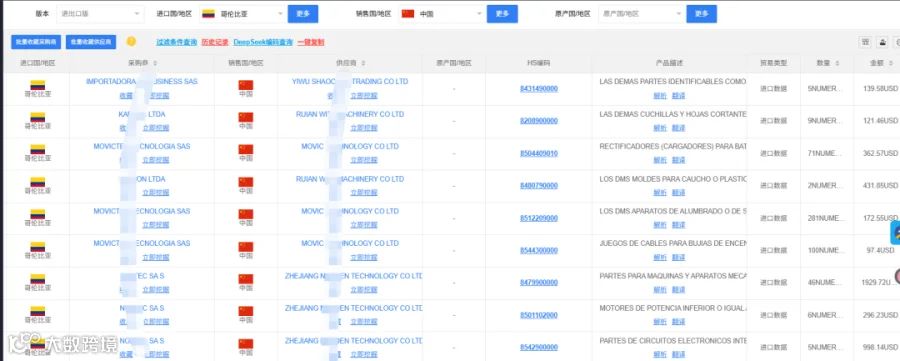Open the 历史记录 link

click(215, 42)
